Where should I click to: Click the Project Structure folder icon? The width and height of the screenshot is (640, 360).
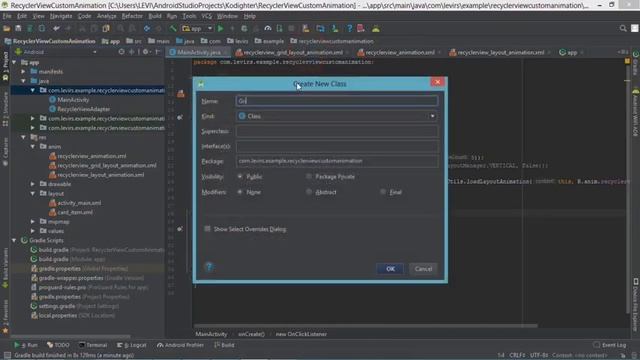[x=320, y=29]
